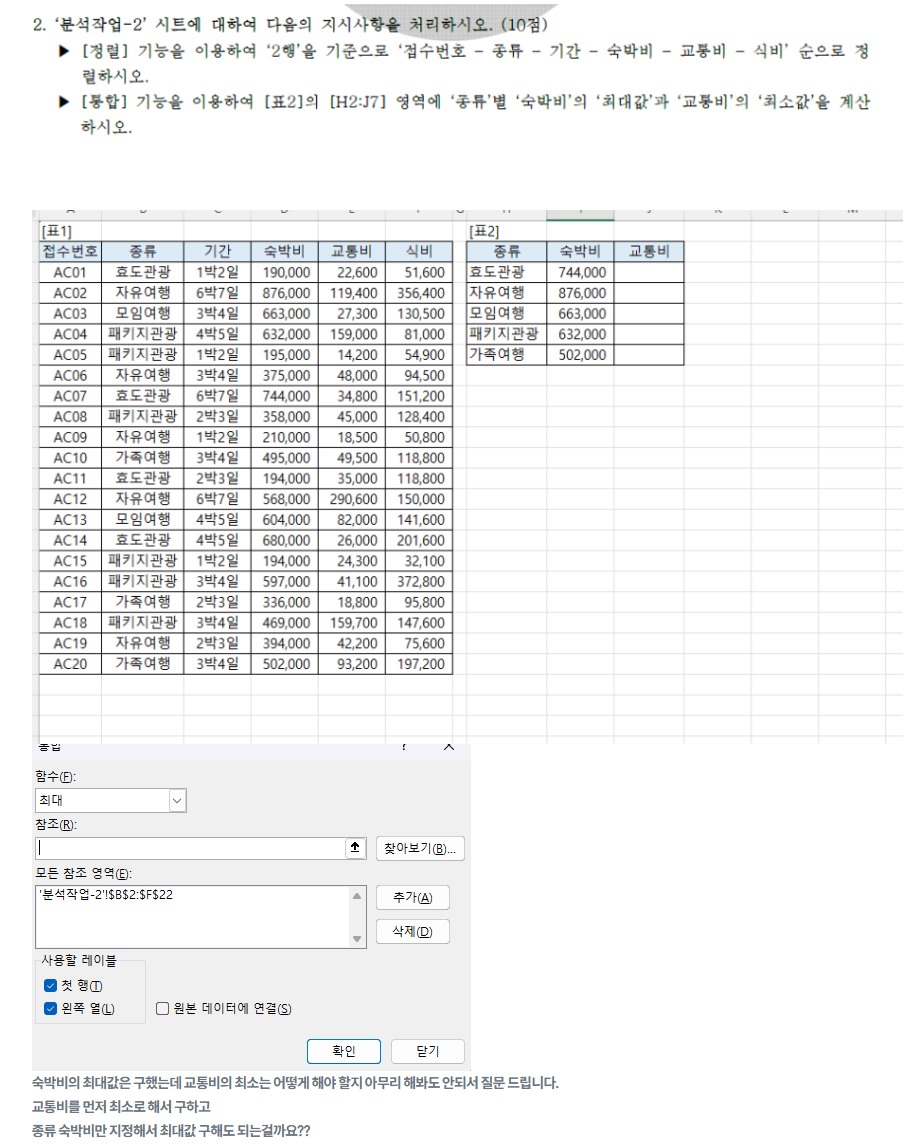Select the '분석작업-2'!$B$2:$F$22 reference entry

[106, 894]
